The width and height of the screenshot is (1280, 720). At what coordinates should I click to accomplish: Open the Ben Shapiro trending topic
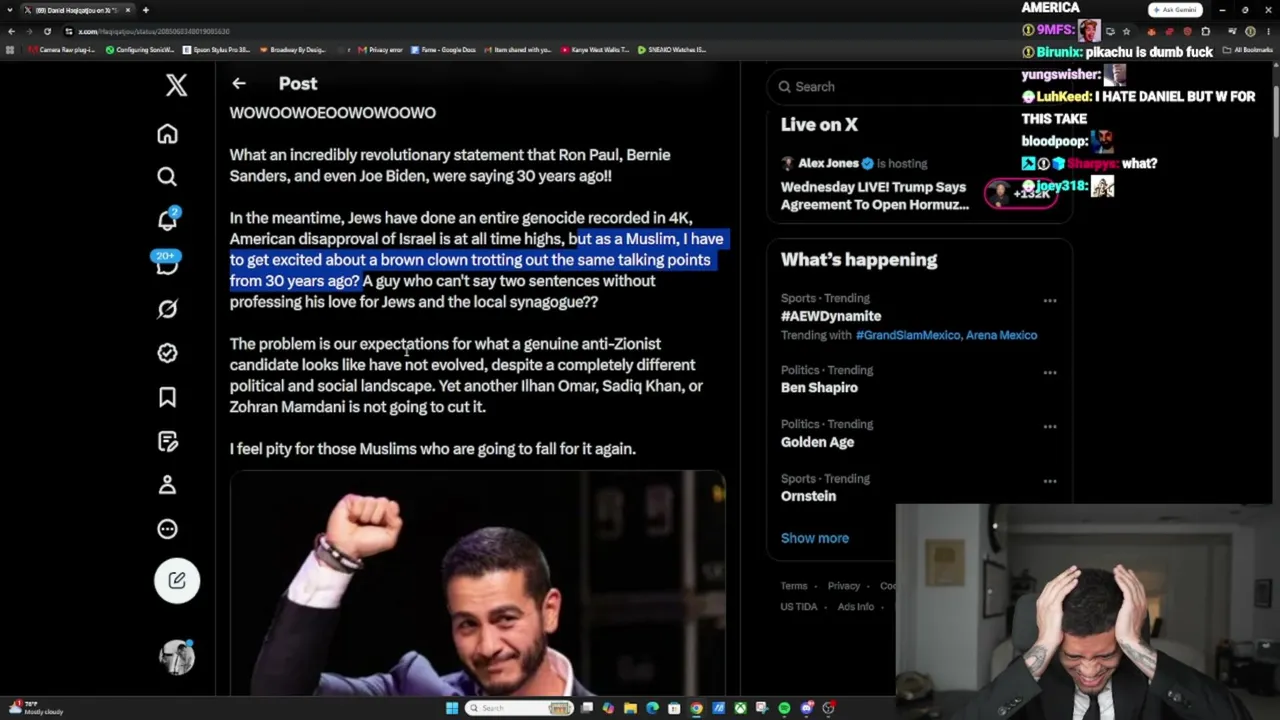point(819,388)
